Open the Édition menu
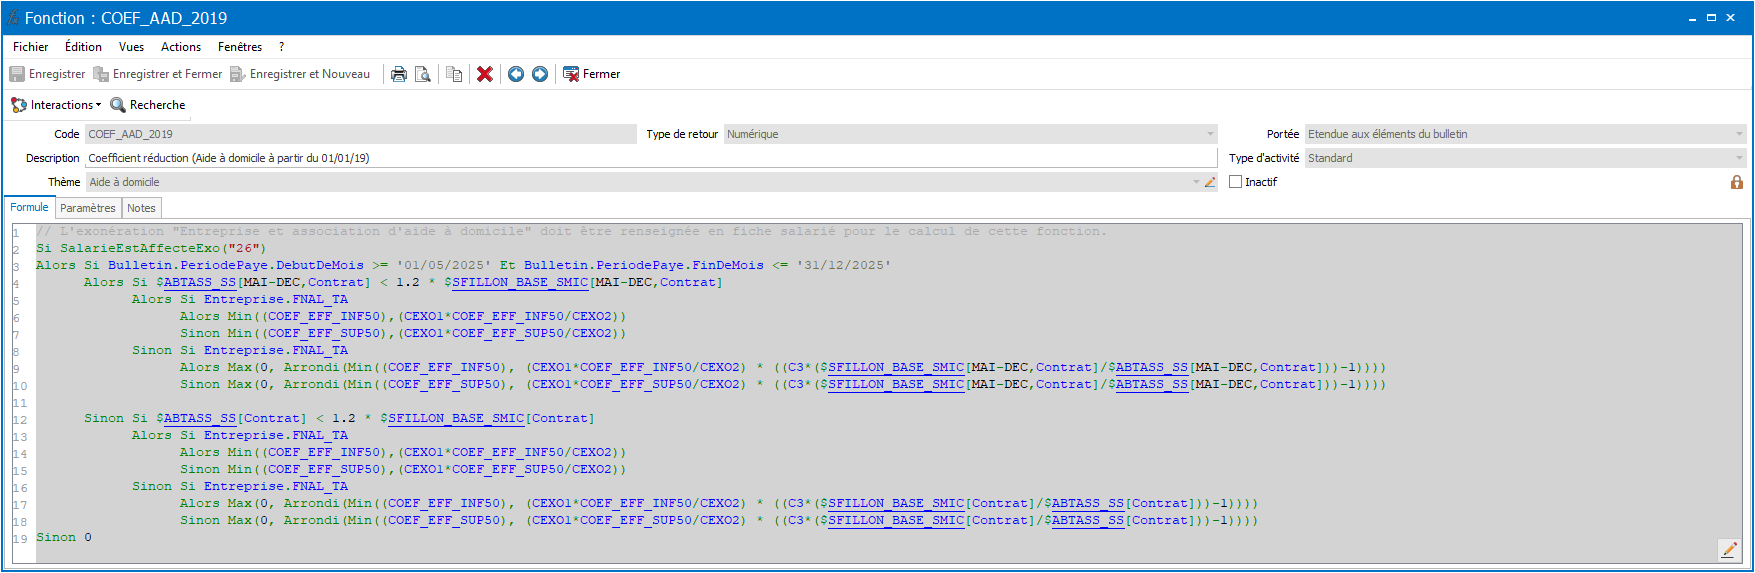This screenshot has width=1755, height=573. point(83,47)
